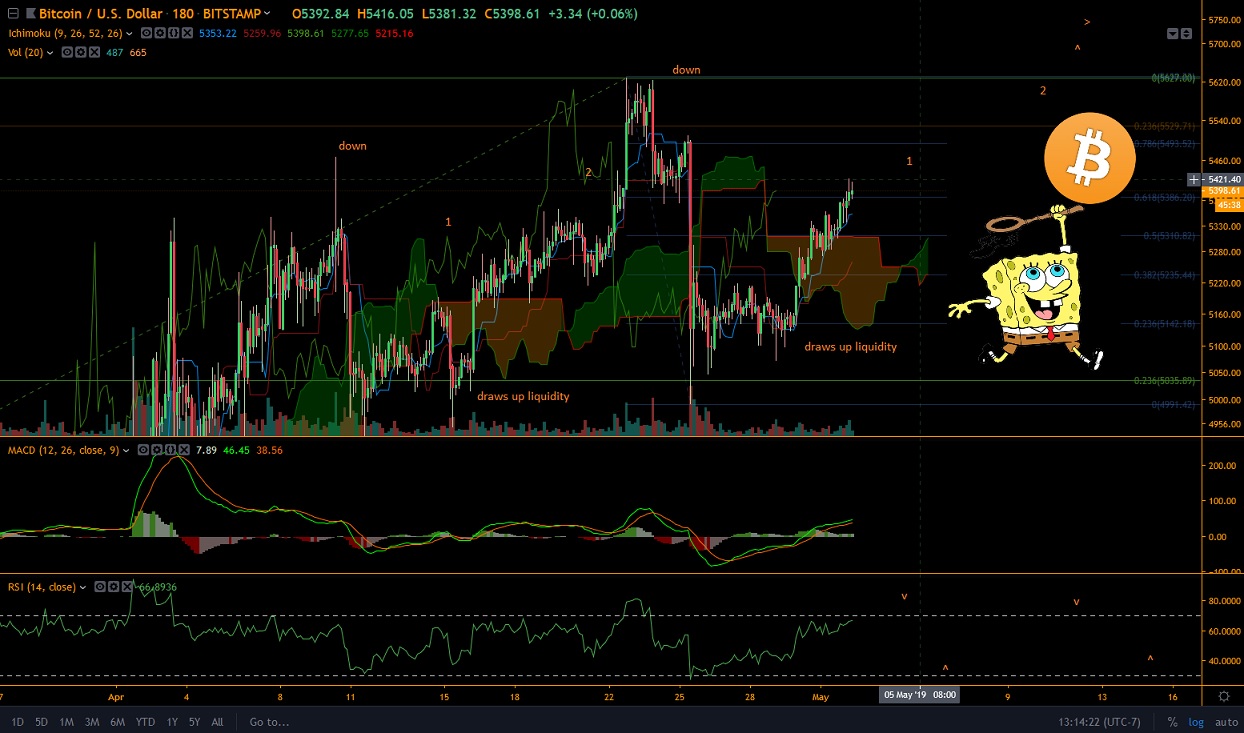The image size is (1244, 733).
Task: Select the 5D time range
Action: click(x=41, y=722)
